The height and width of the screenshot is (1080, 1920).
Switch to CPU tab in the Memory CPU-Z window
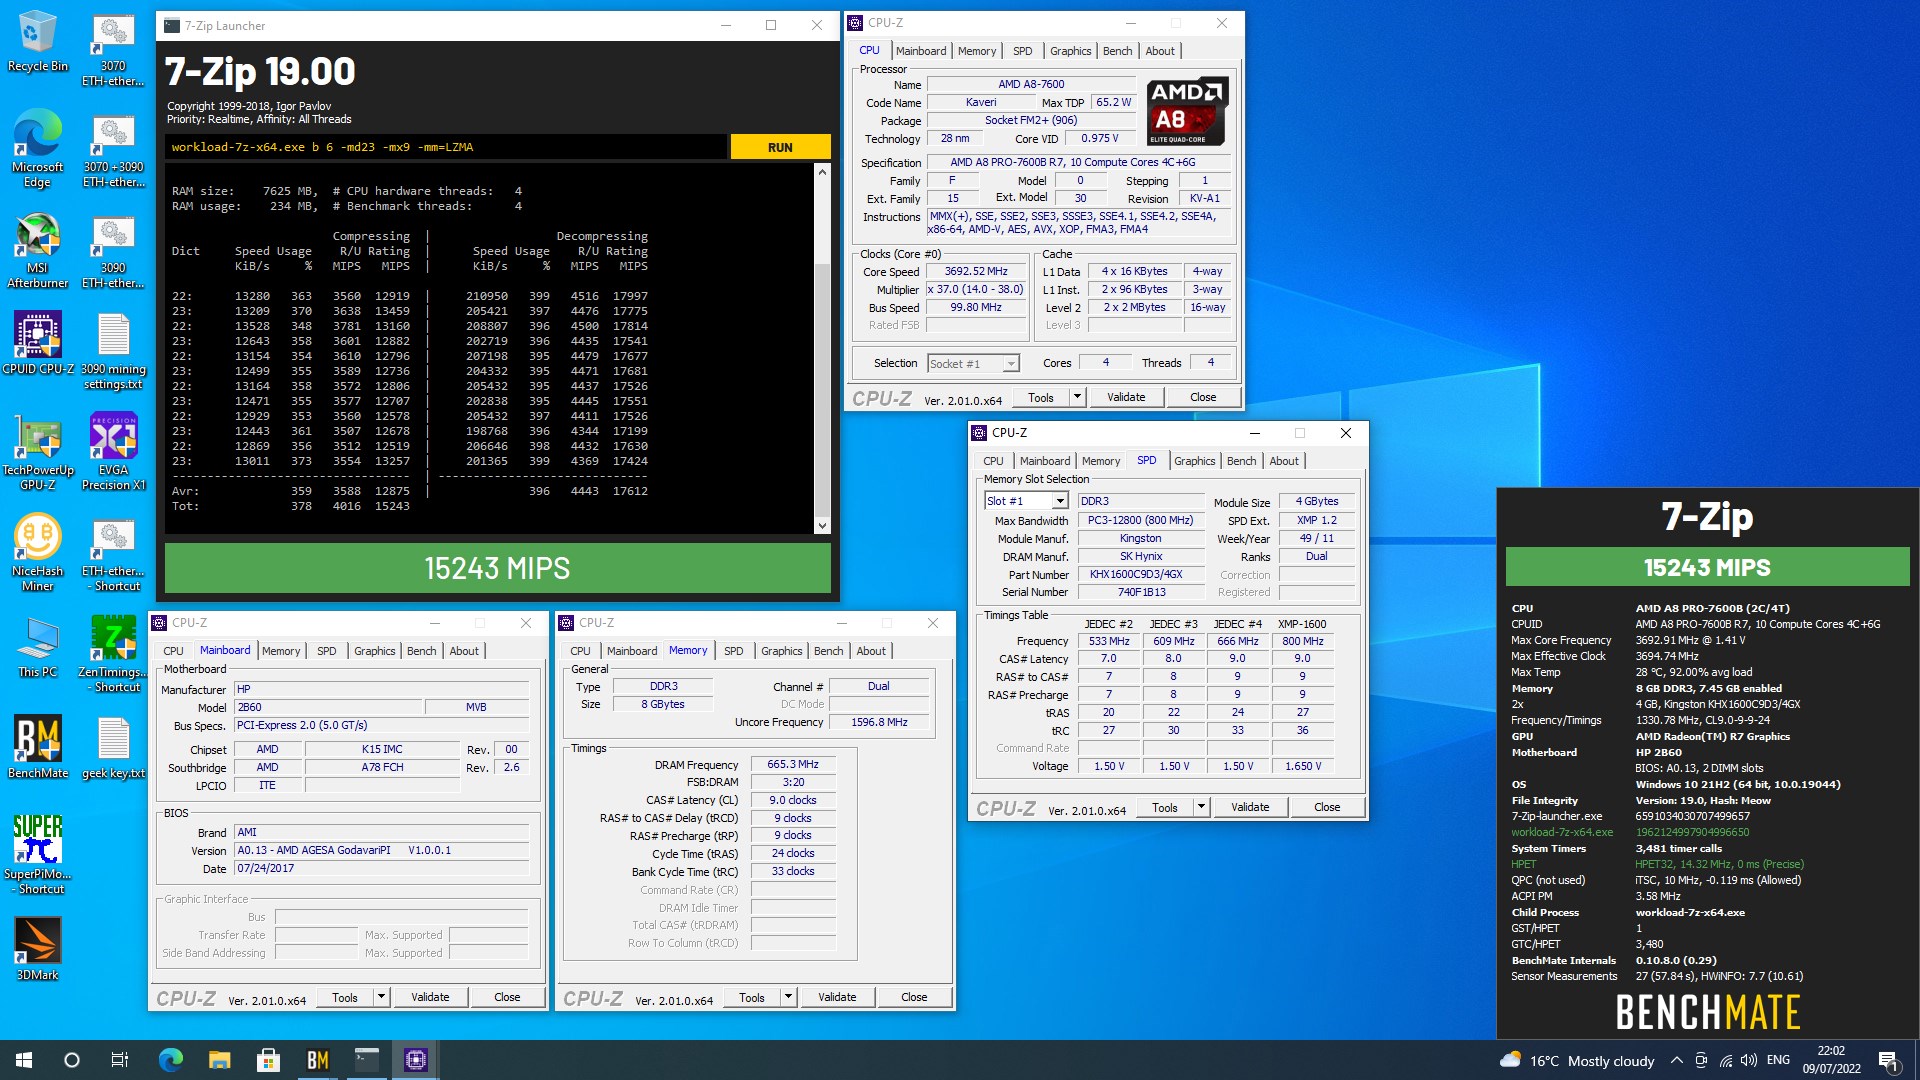pyautogui.click(x=580, y=651)
